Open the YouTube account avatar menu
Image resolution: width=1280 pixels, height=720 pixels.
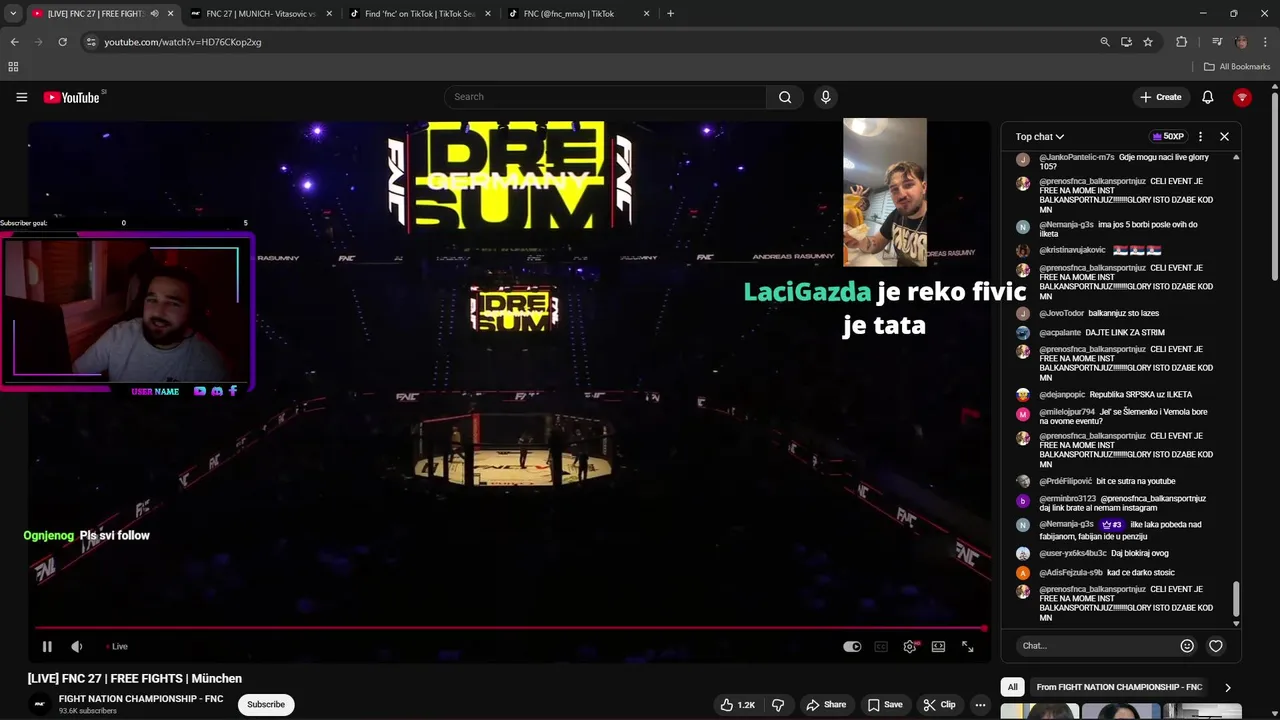click(x=1242, y=97)
